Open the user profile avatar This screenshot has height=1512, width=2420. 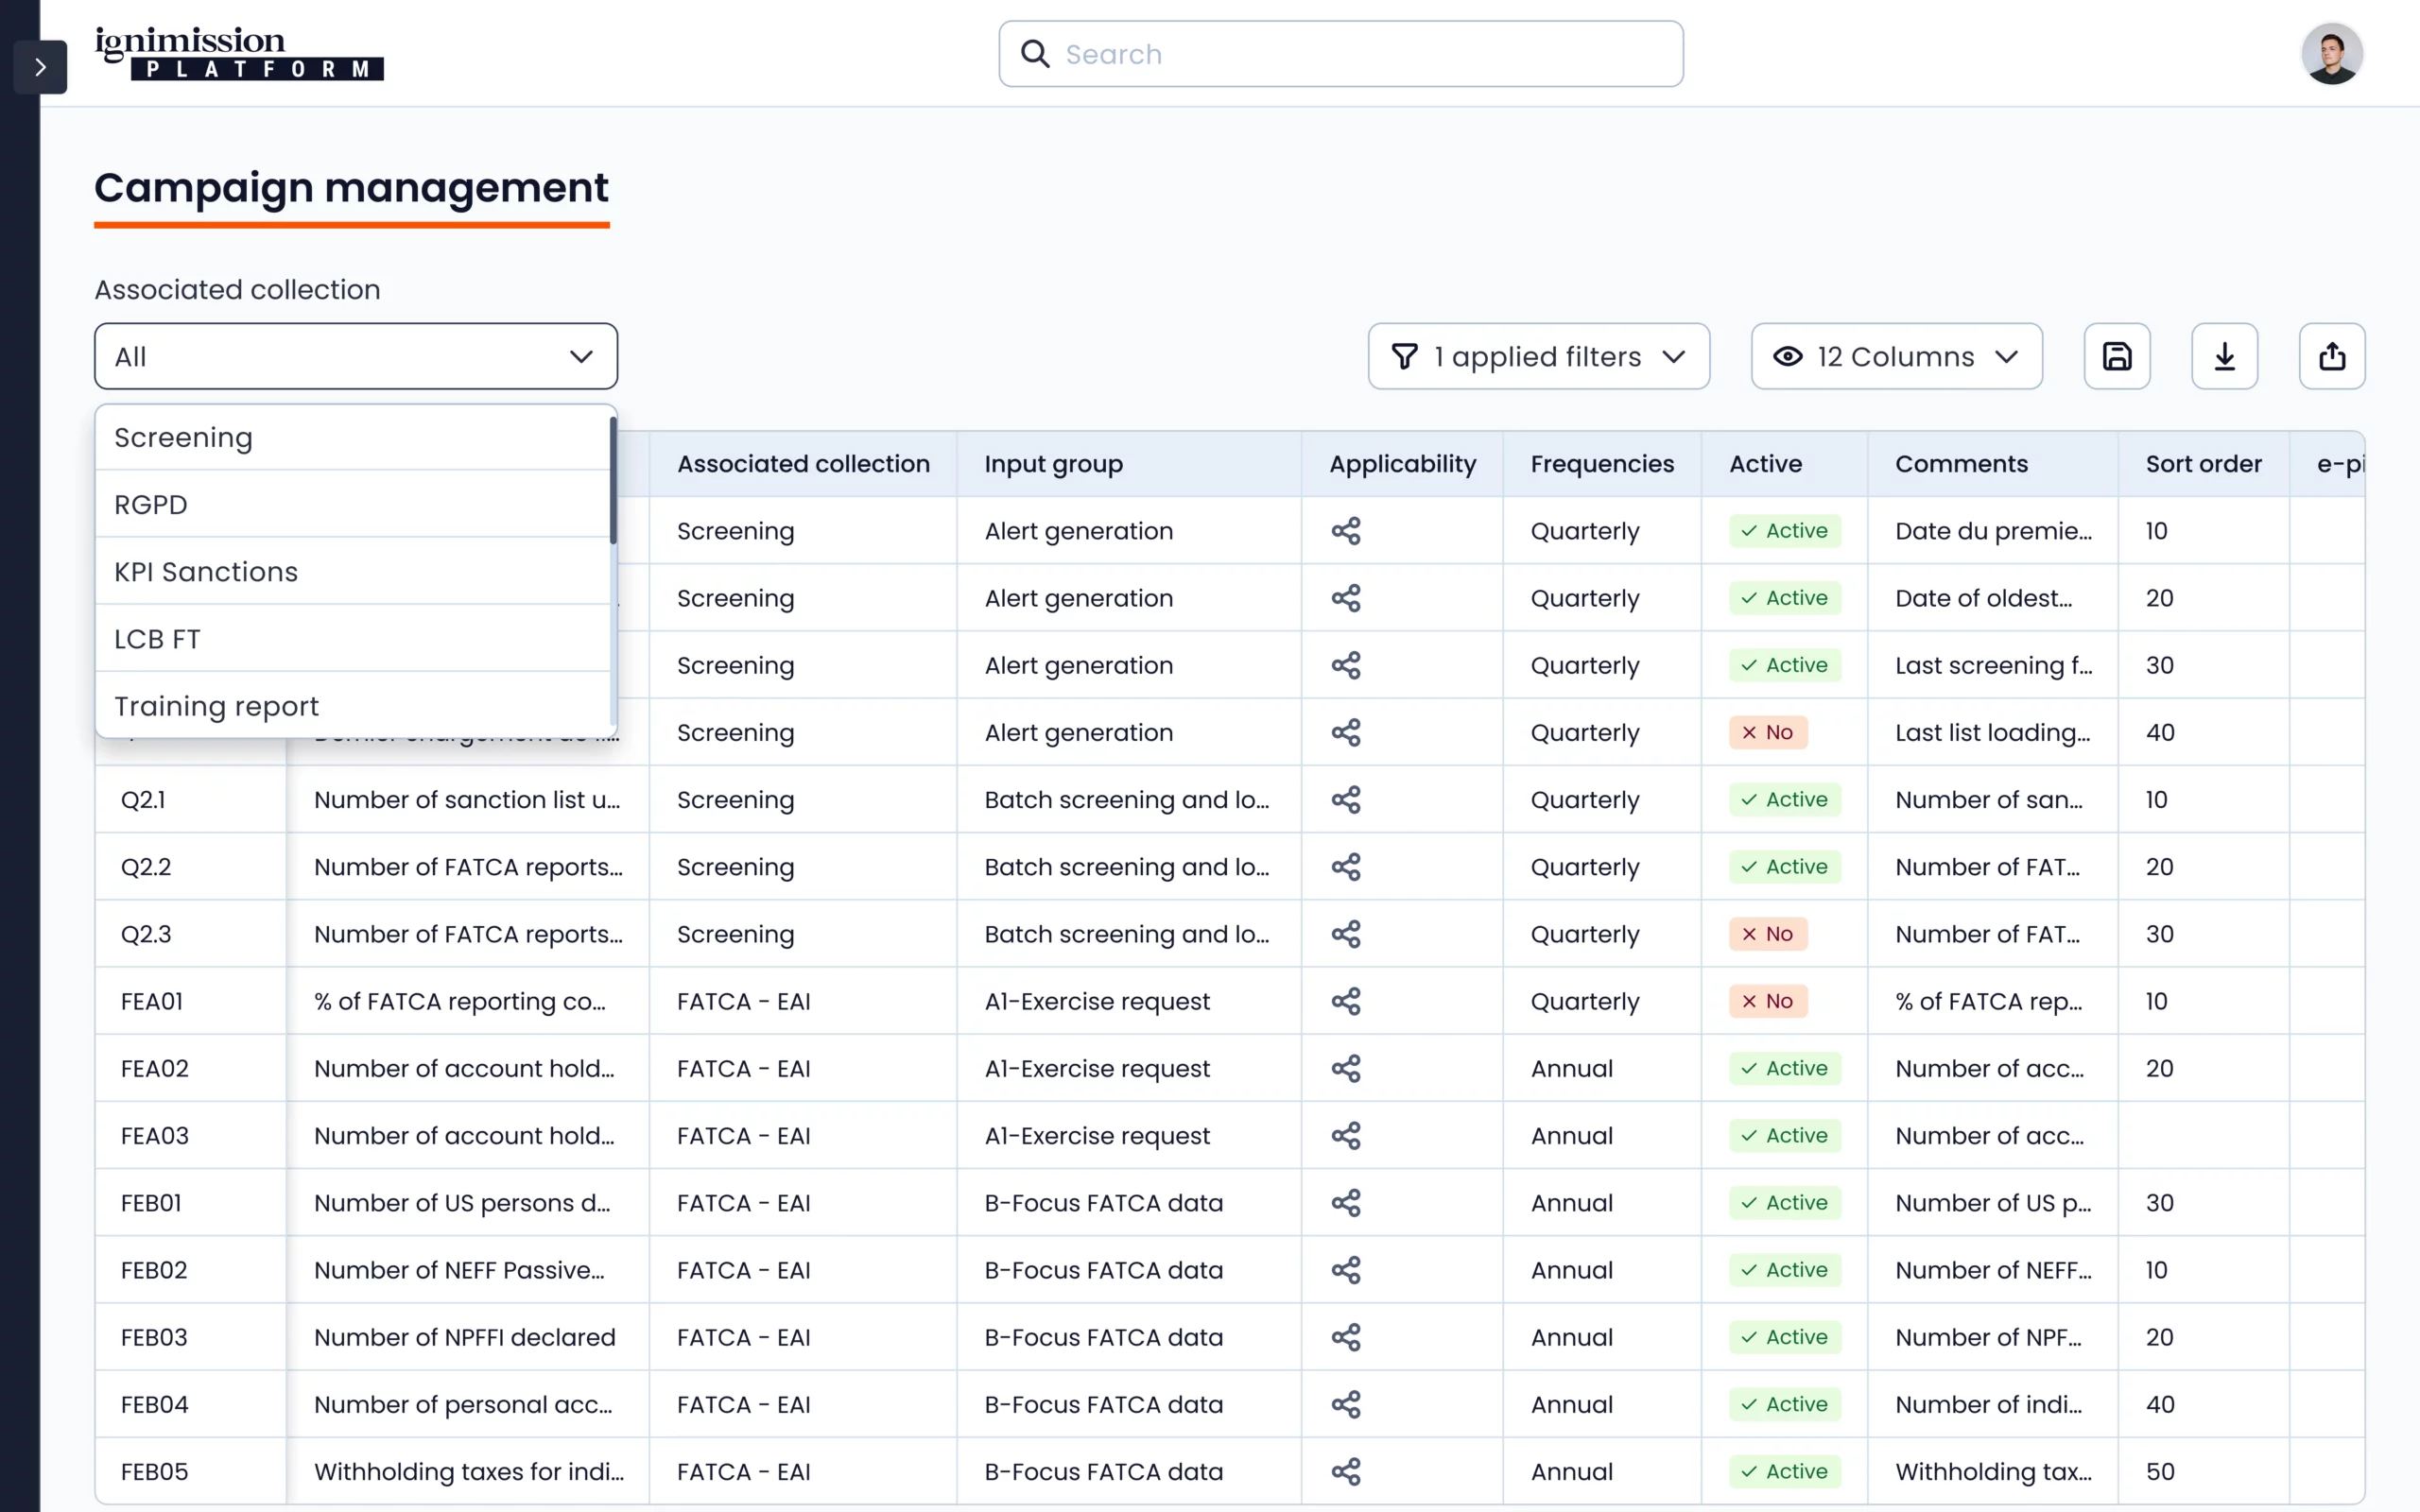click(2331, 54)
